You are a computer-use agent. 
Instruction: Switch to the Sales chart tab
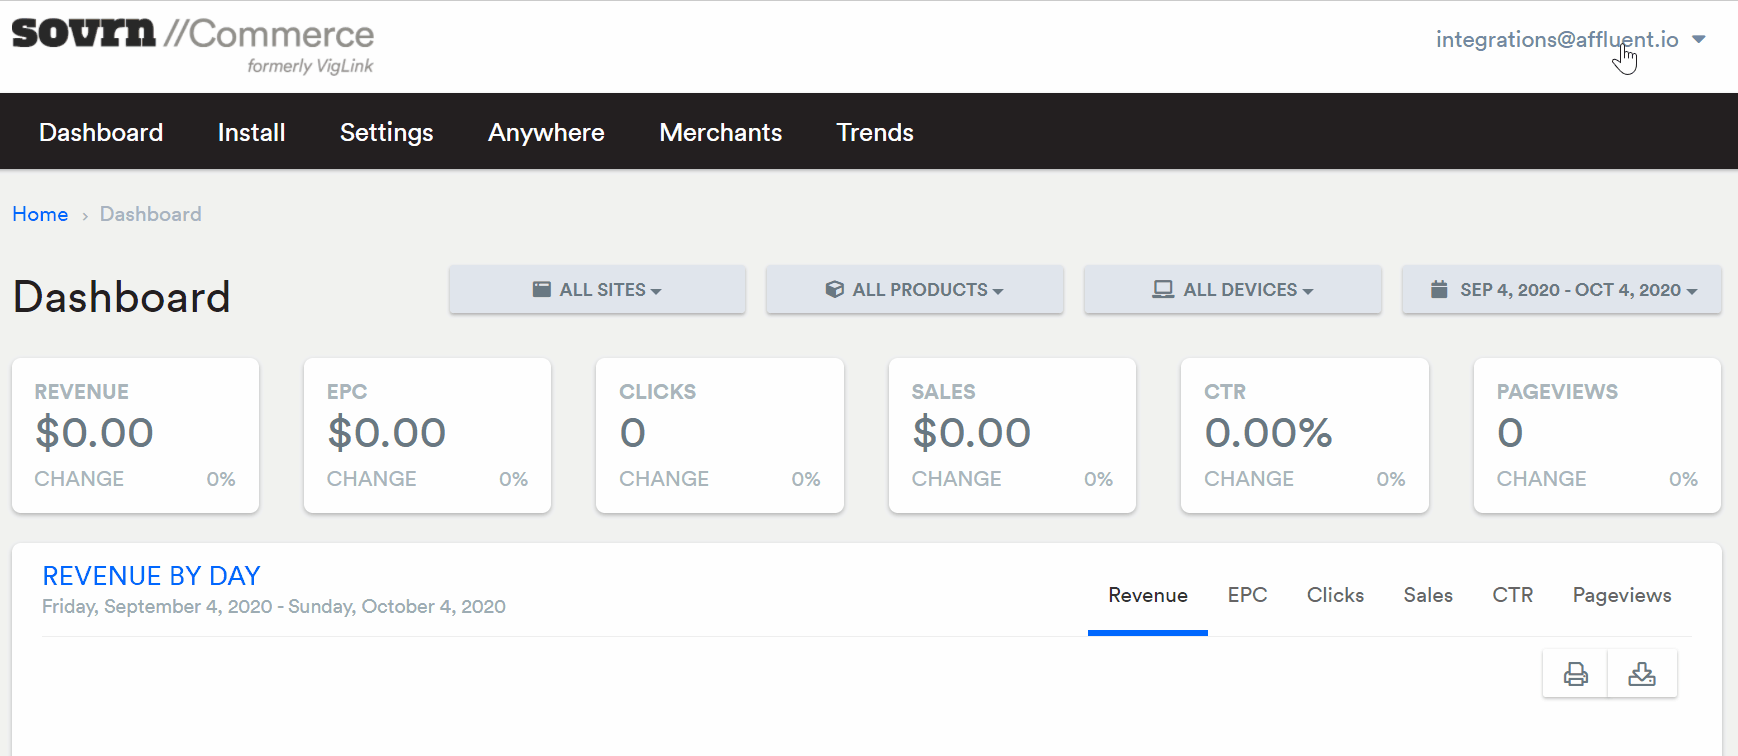coord(1428,596)
